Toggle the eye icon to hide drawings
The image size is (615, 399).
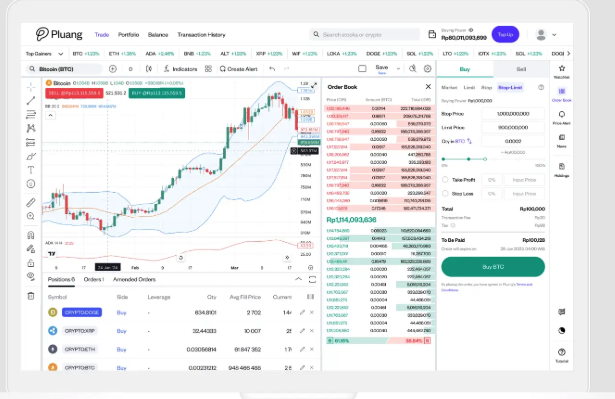pyautogui.click(x=31, y=276)
